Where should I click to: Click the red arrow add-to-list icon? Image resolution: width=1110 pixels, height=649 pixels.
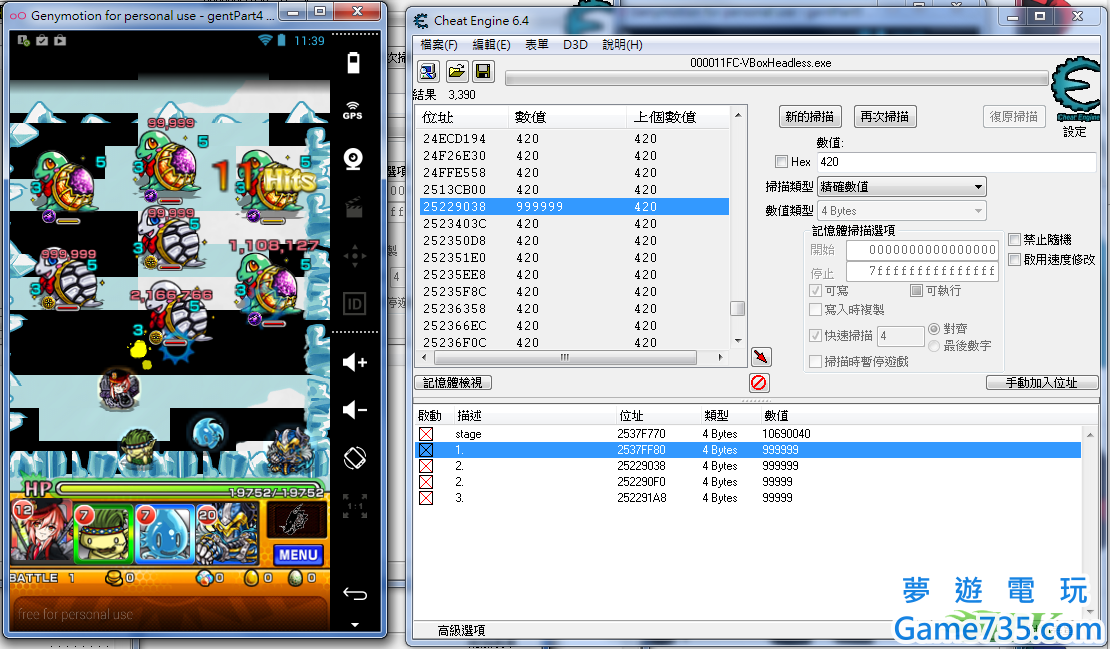coord(760,357)
